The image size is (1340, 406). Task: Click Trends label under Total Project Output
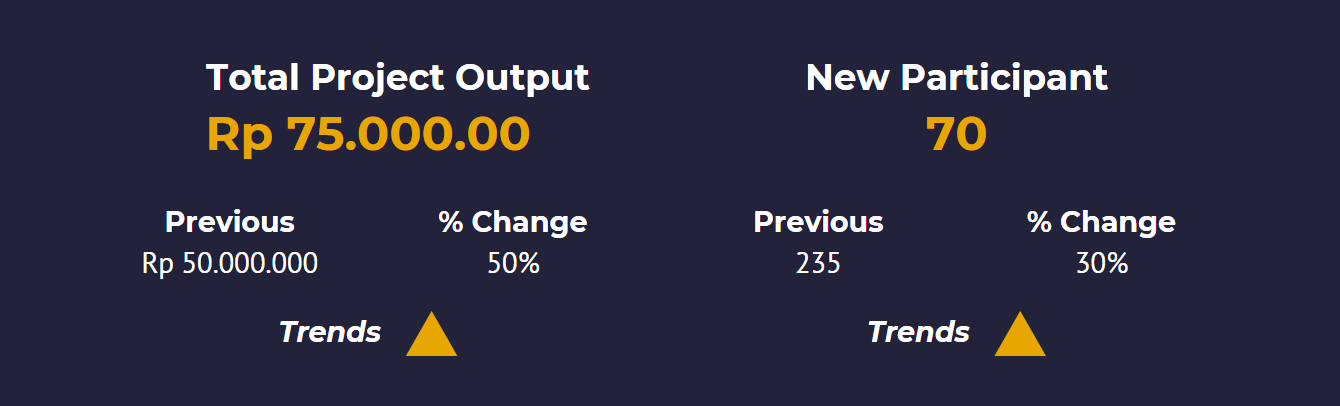(330, 332)
